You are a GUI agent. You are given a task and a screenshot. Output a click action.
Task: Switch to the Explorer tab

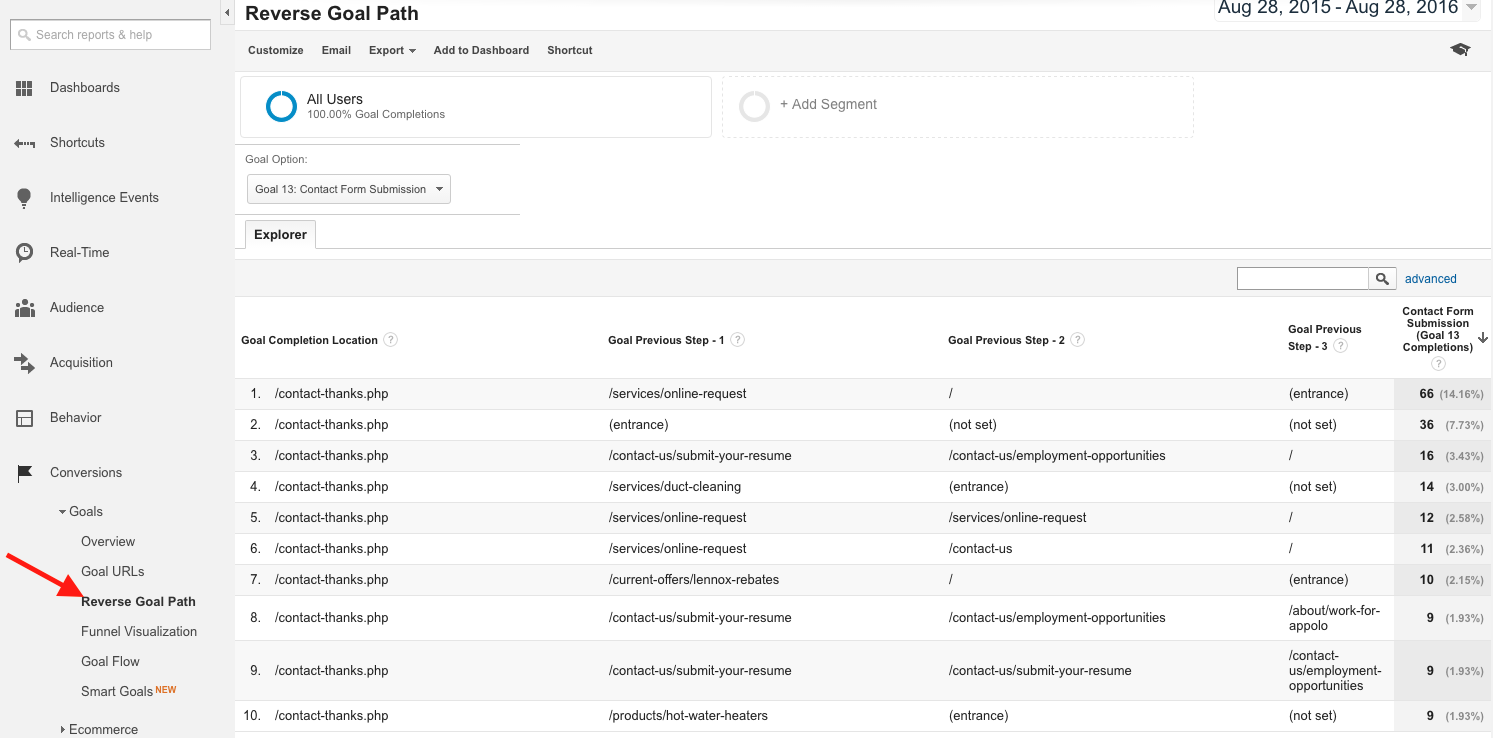point(279,234)
